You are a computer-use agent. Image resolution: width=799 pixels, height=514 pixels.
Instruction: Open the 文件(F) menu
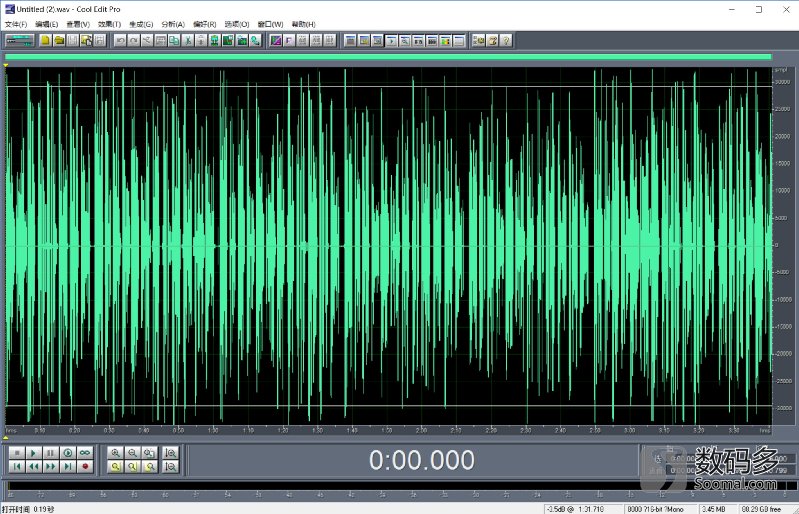tap(16, 23)
